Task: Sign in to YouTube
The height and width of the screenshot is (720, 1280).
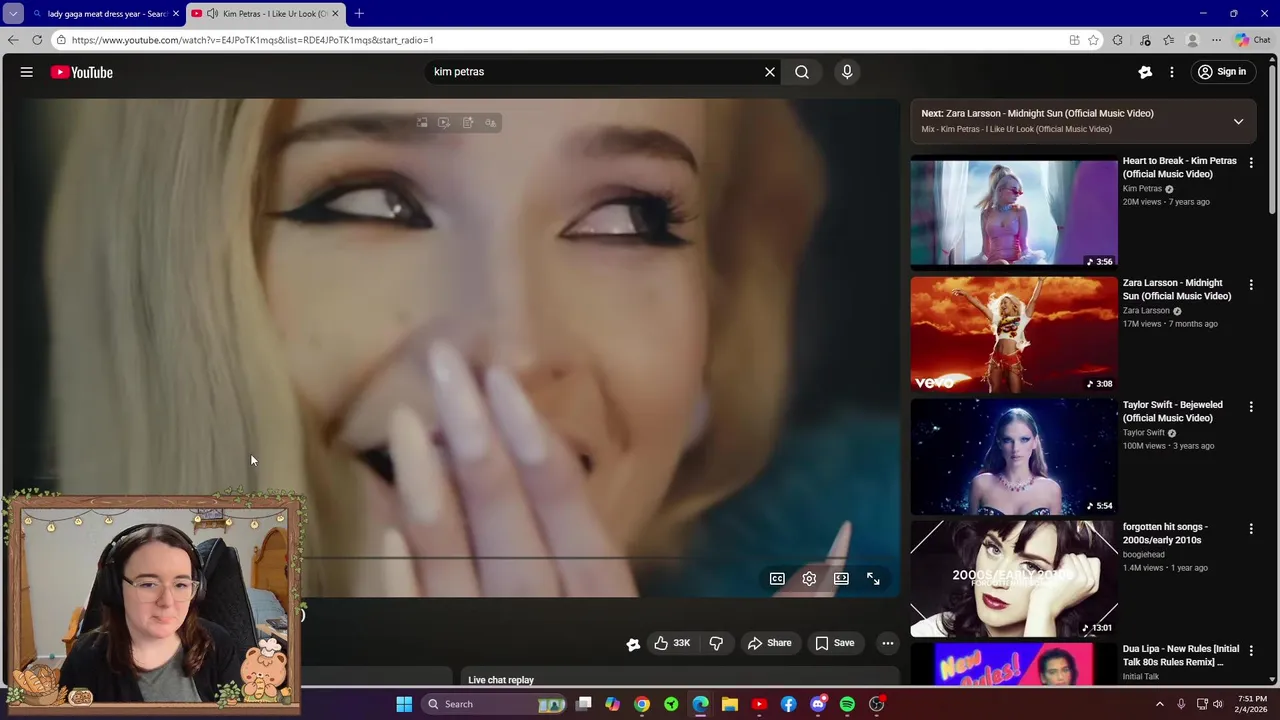Action: point(1222,72)
